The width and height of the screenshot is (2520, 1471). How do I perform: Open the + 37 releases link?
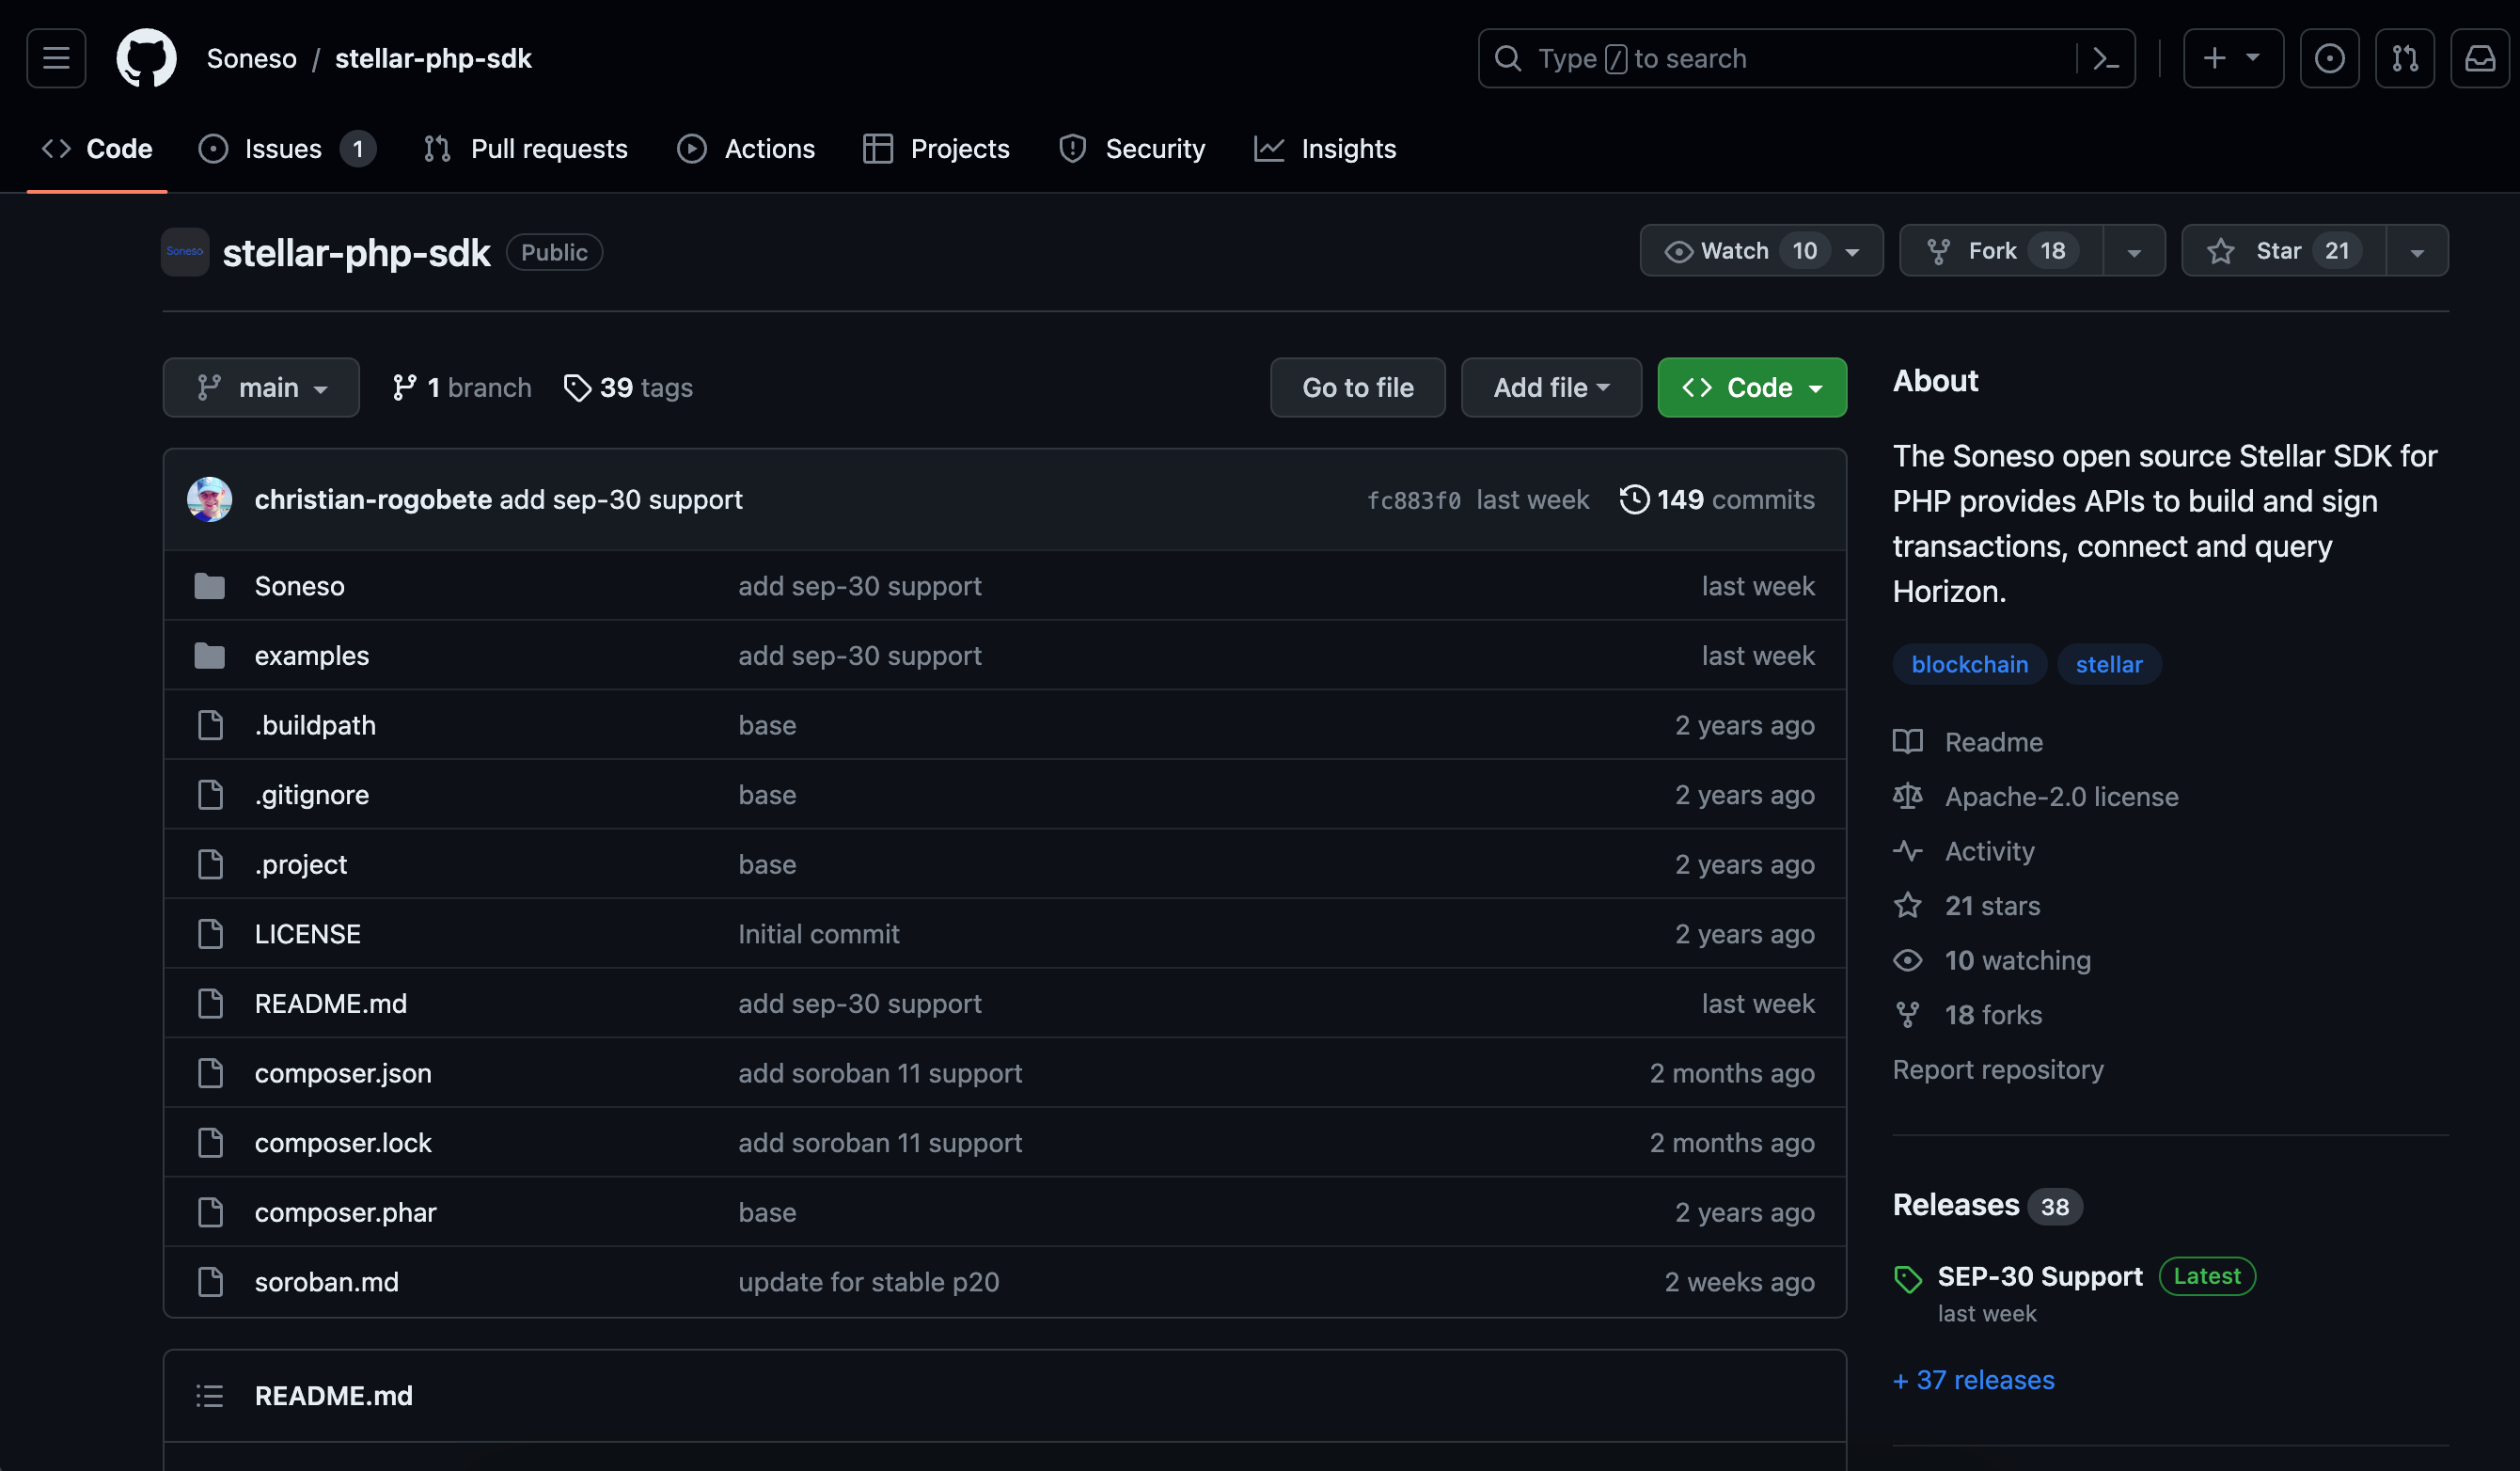(x=1973, y=1379)
